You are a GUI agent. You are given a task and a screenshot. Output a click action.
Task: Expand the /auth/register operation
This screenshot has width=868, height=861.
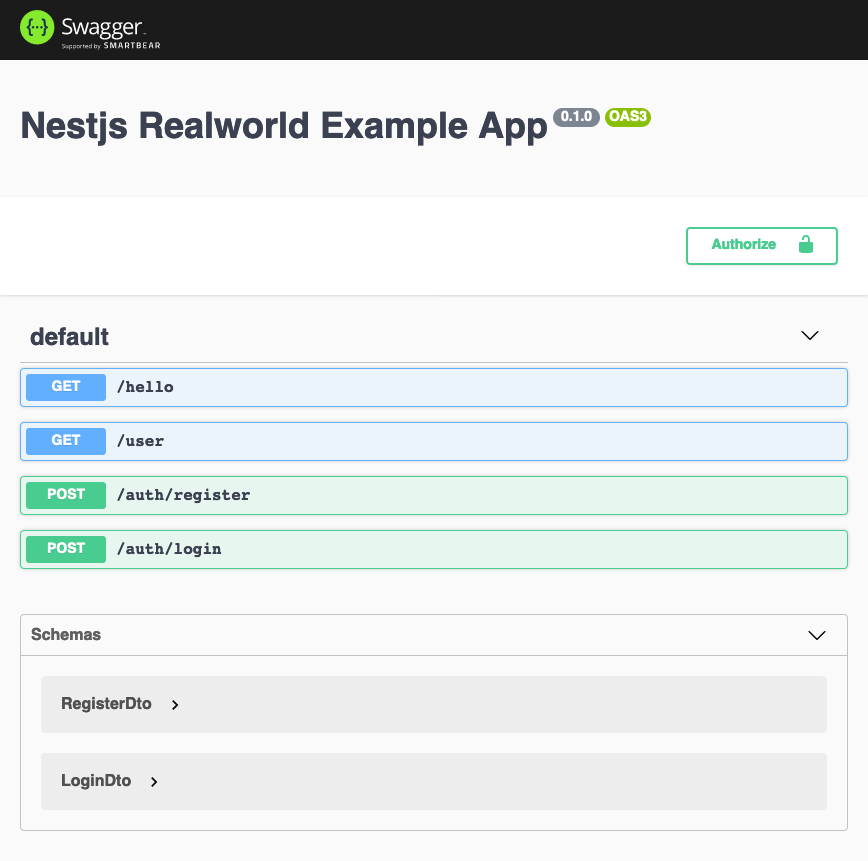tap(183, 495)
